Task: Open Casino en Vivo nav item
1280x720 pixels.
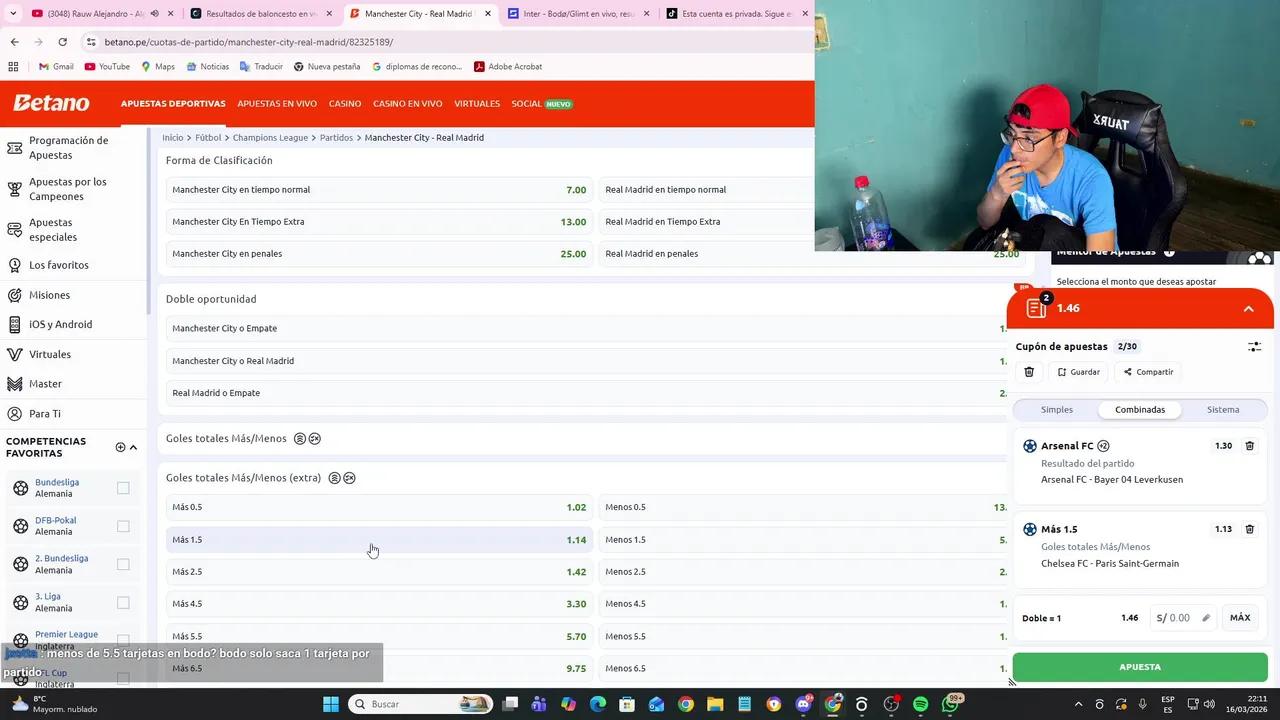Action: coord(408,104)
